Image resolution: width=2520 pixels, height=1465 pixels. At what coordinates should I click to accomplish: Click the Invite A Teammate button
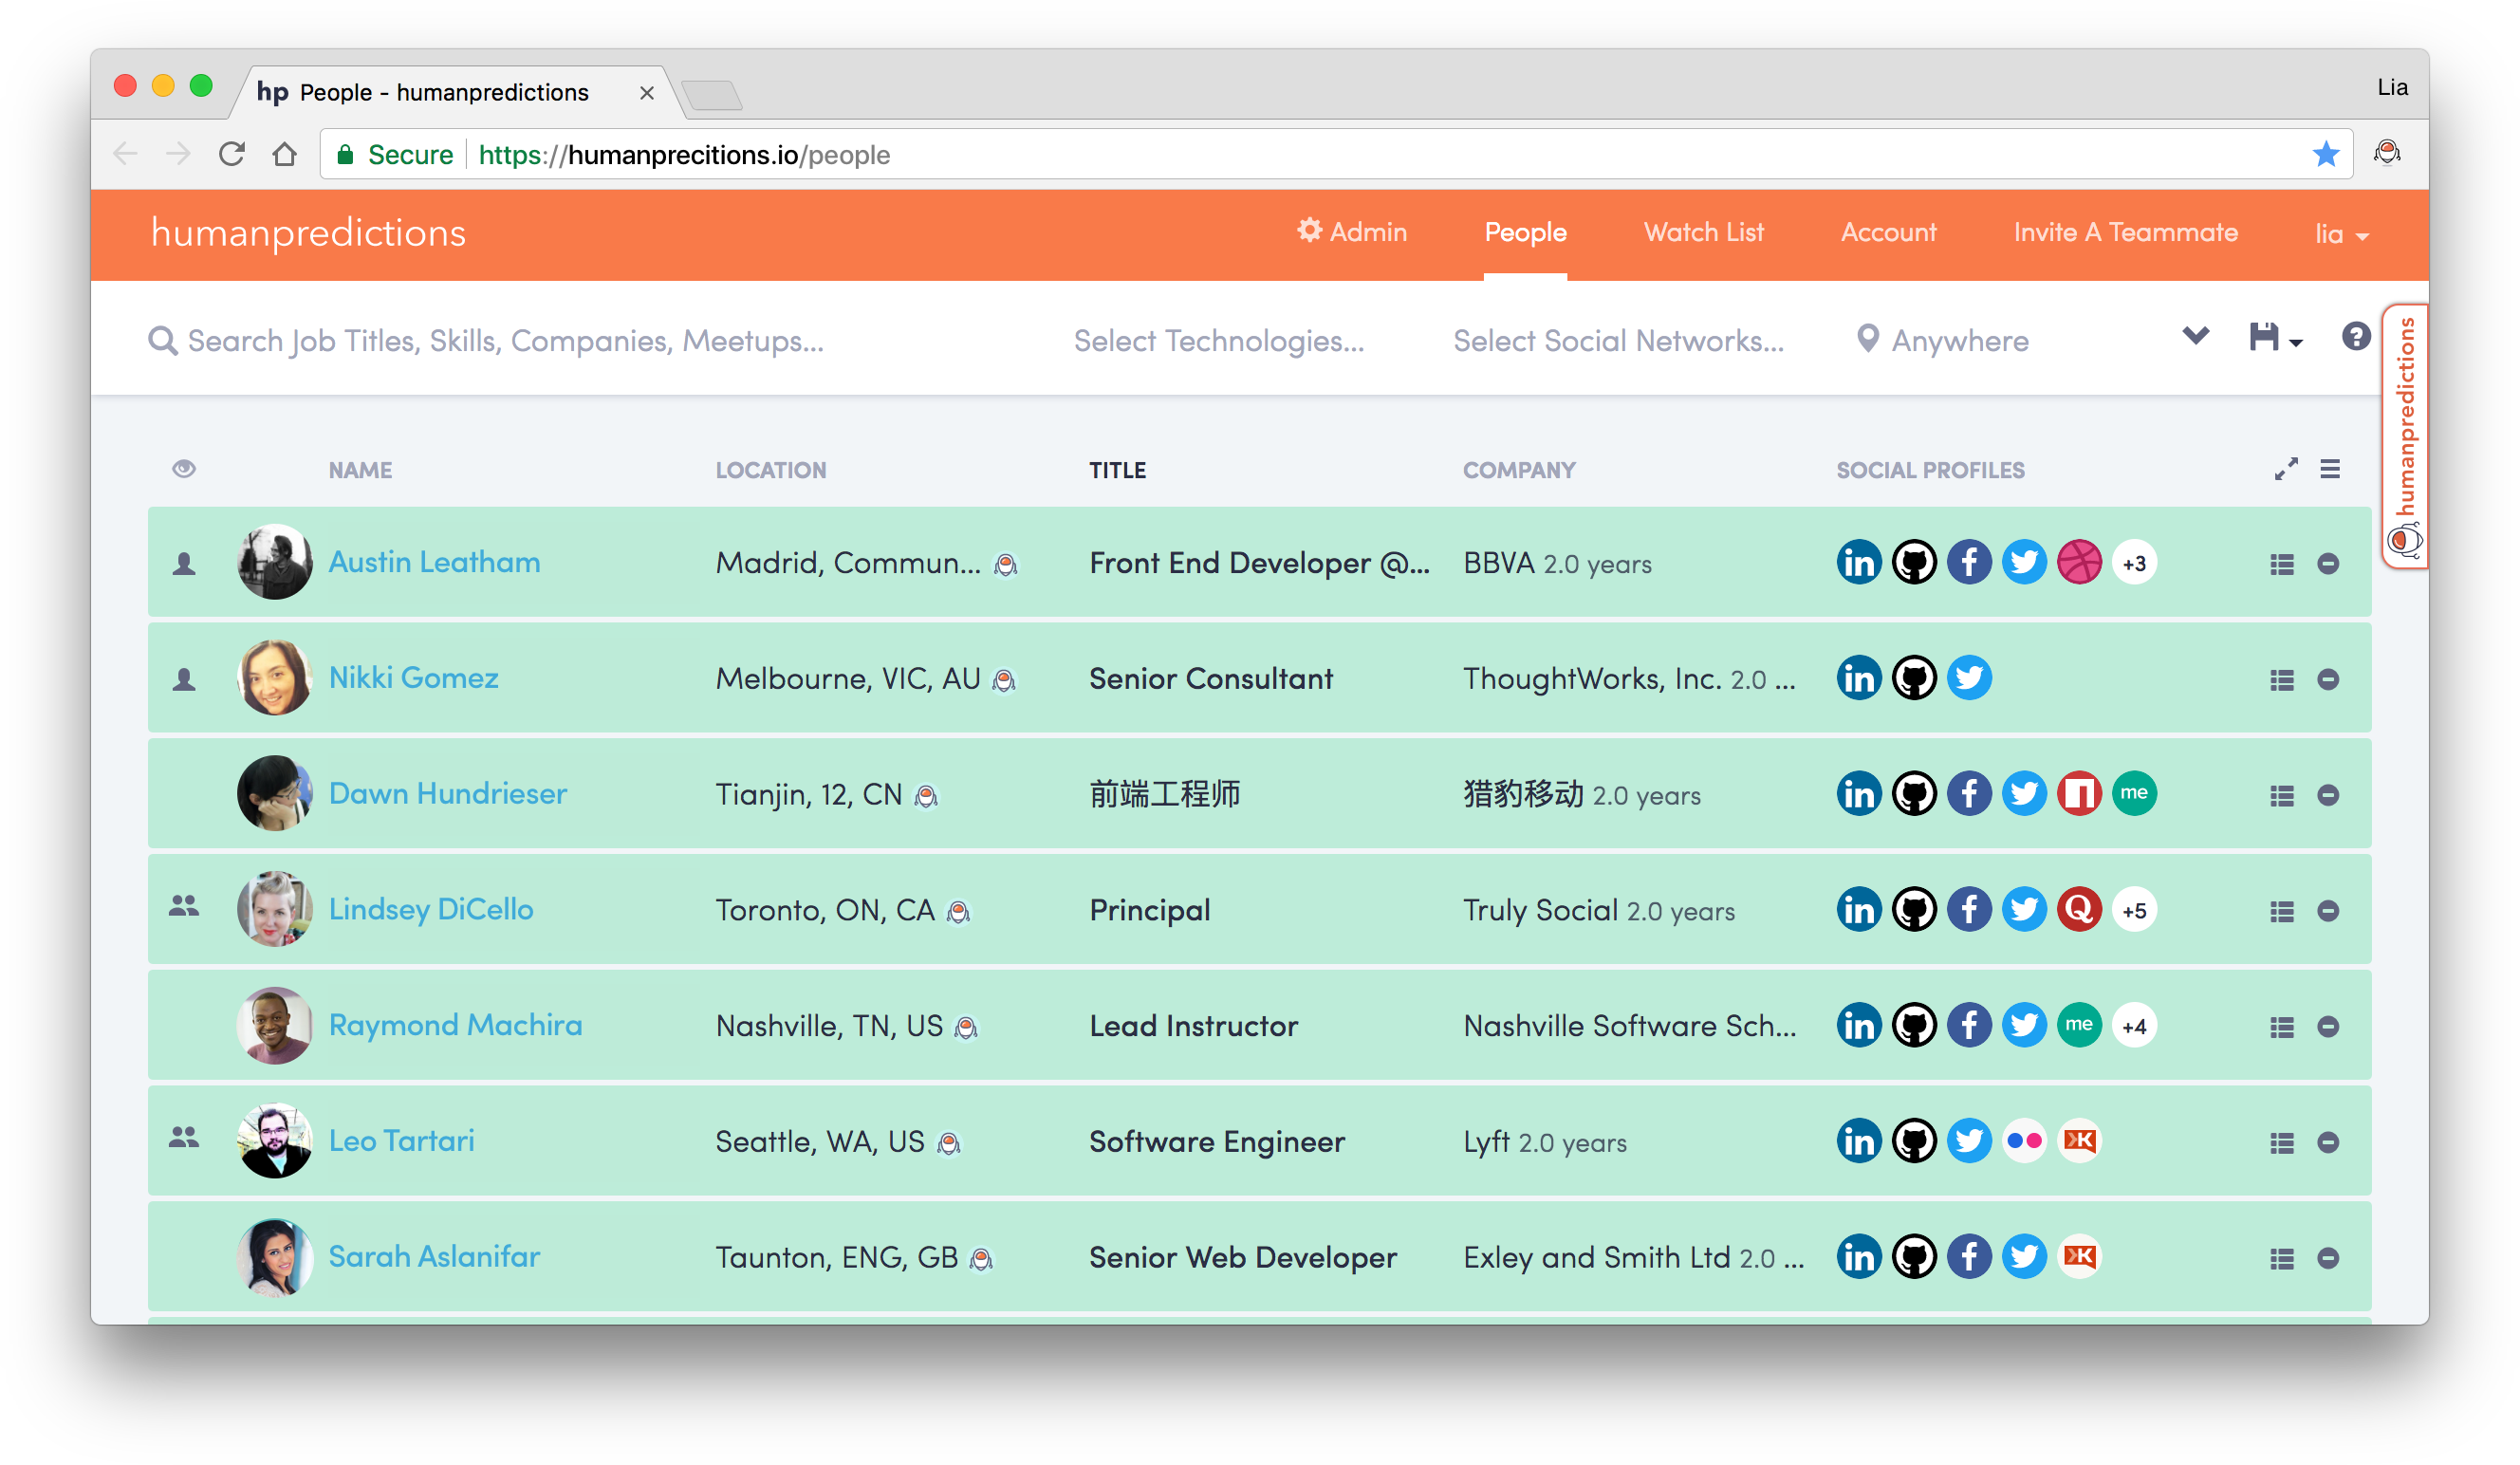tap(2126, 232)
